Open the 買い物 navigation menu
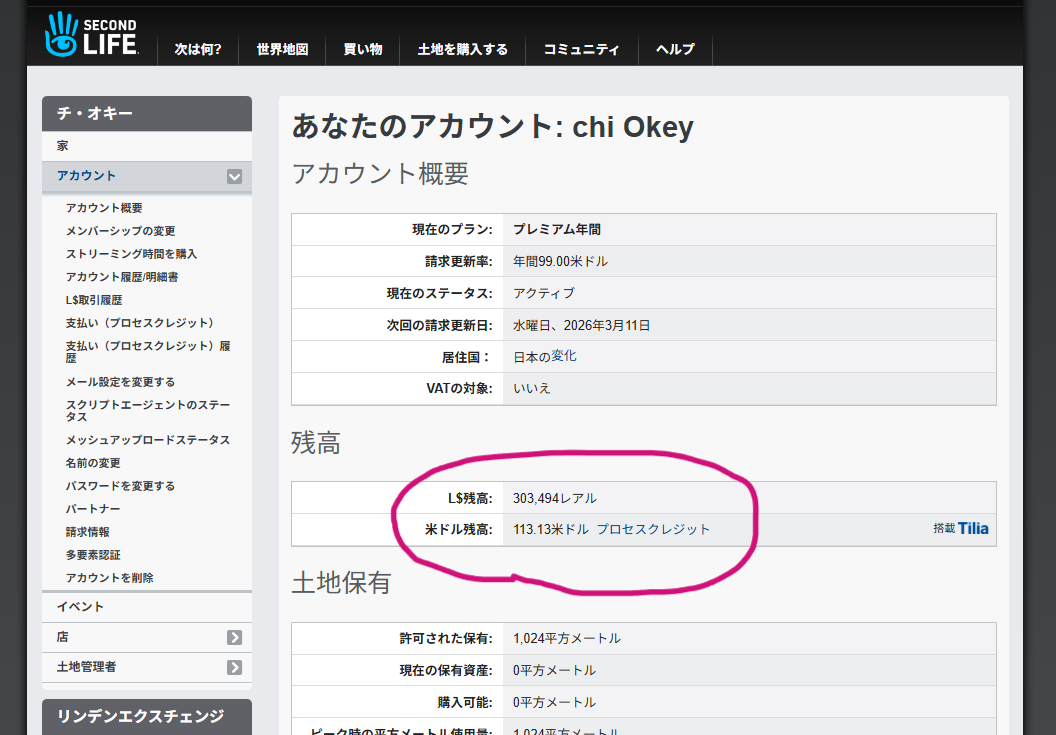Screen dimensions: 1056x735 [x=363, y=49]
